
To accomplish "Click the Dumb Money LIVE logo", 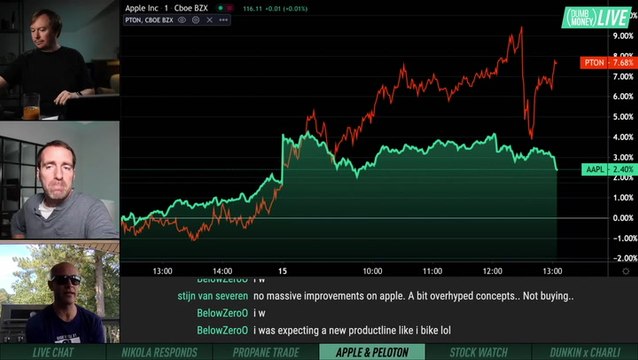I will (x=596, y=17).
